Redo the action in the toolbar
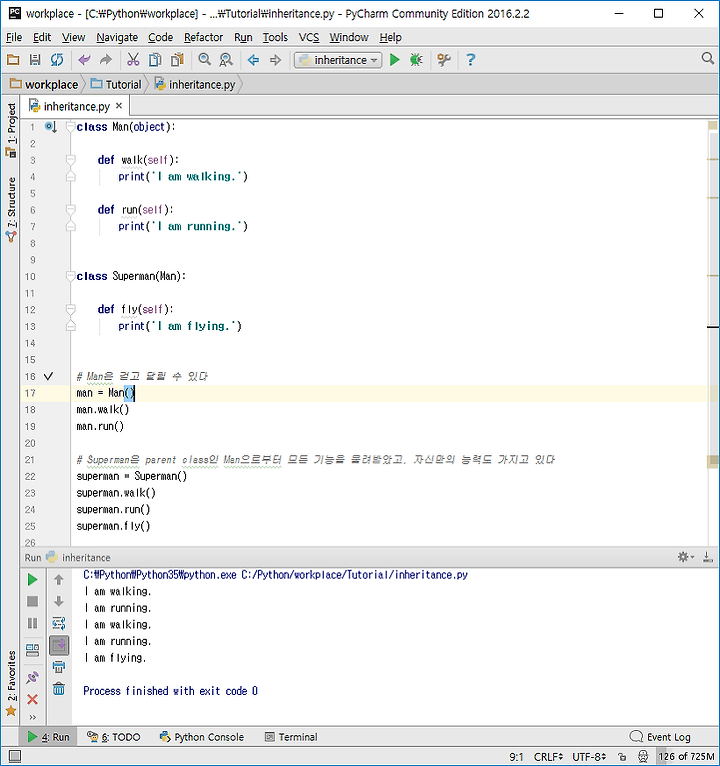This screenshot has height=766, width=720. 106,60
